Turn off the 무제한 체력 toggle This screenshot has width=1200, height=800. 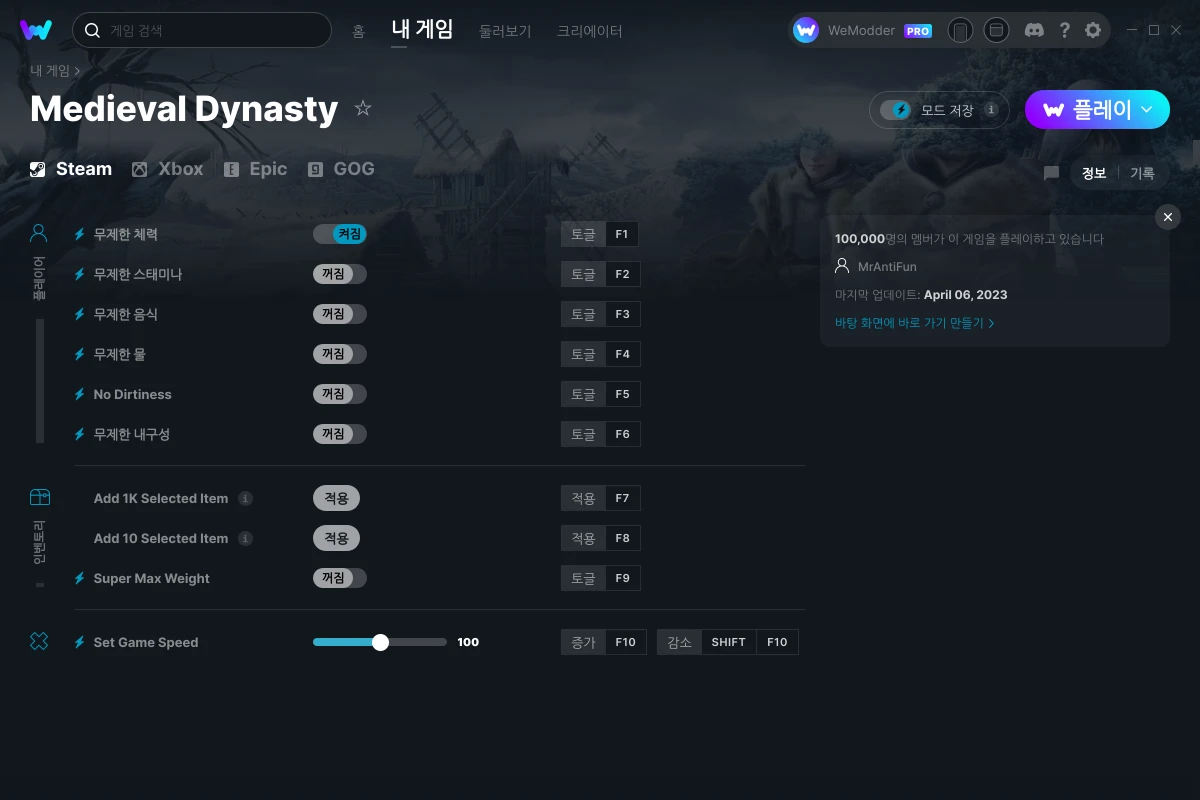340,234
